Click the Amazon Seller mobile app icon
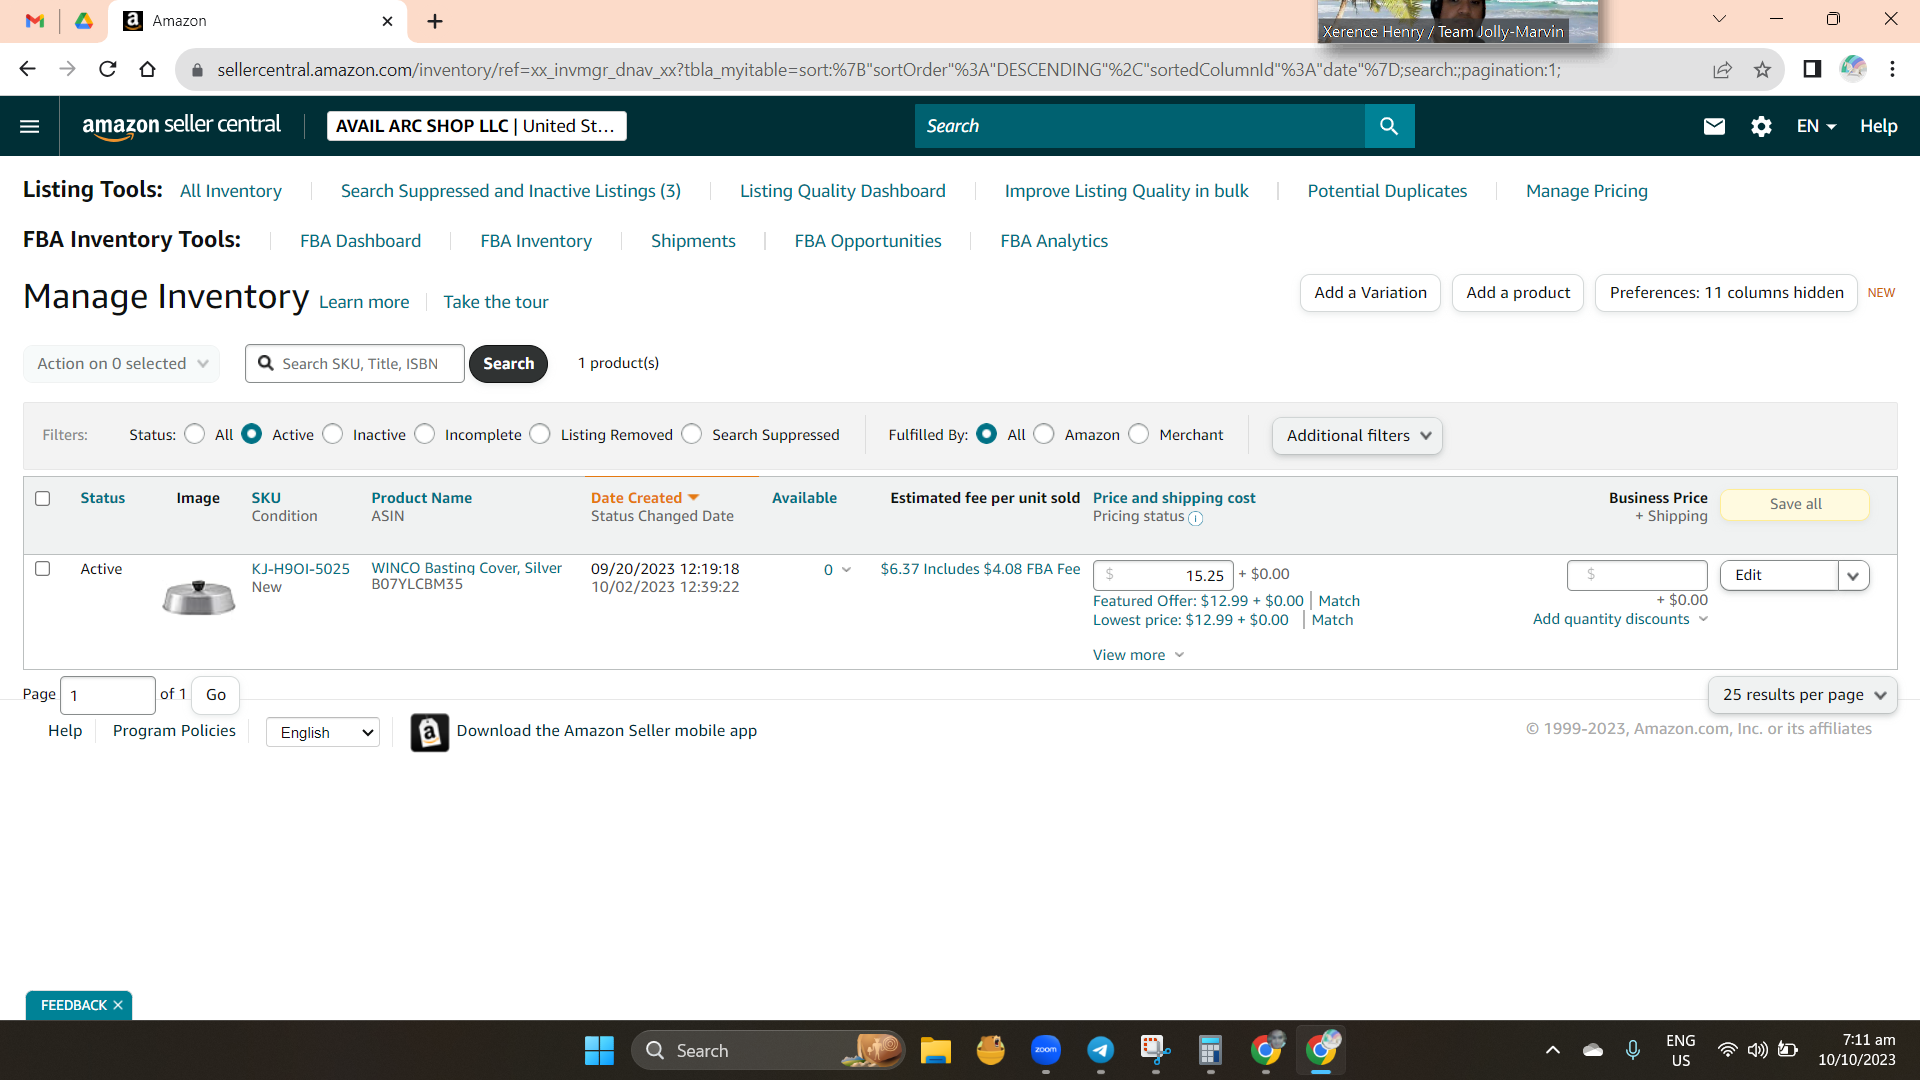 click(x=429, y=732)
